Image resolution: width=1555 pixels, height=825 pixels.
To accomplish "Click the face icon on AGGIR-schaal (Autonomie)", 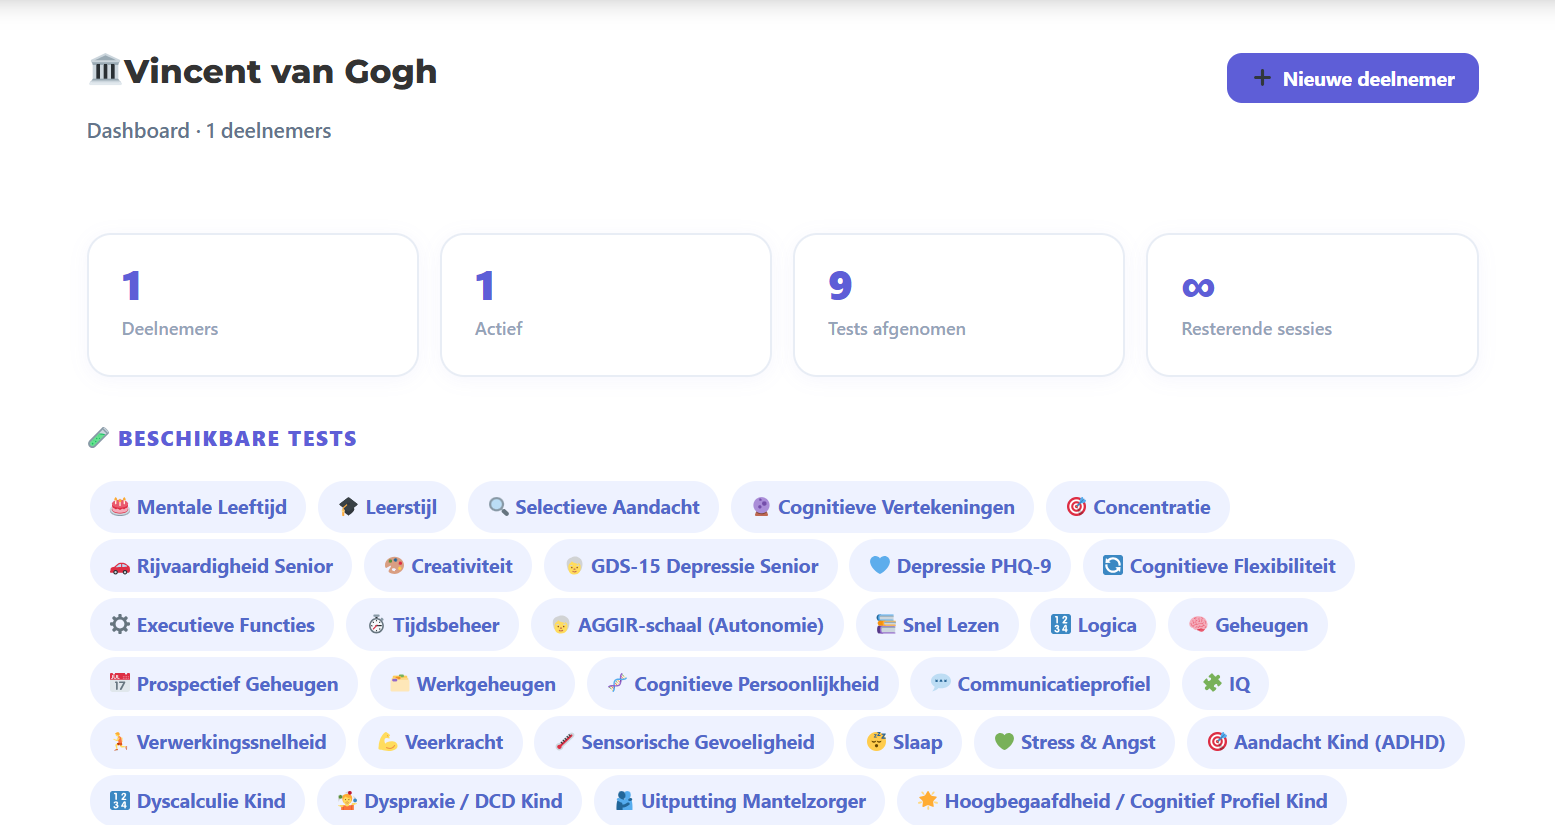I will pos(561,625).
